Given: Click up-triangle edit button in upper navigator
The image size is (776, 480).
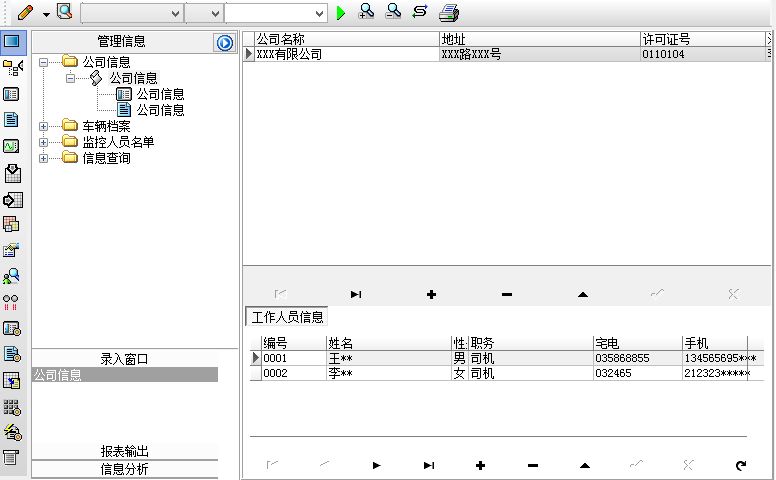Looking at the screenshot, I should point(582,294).
